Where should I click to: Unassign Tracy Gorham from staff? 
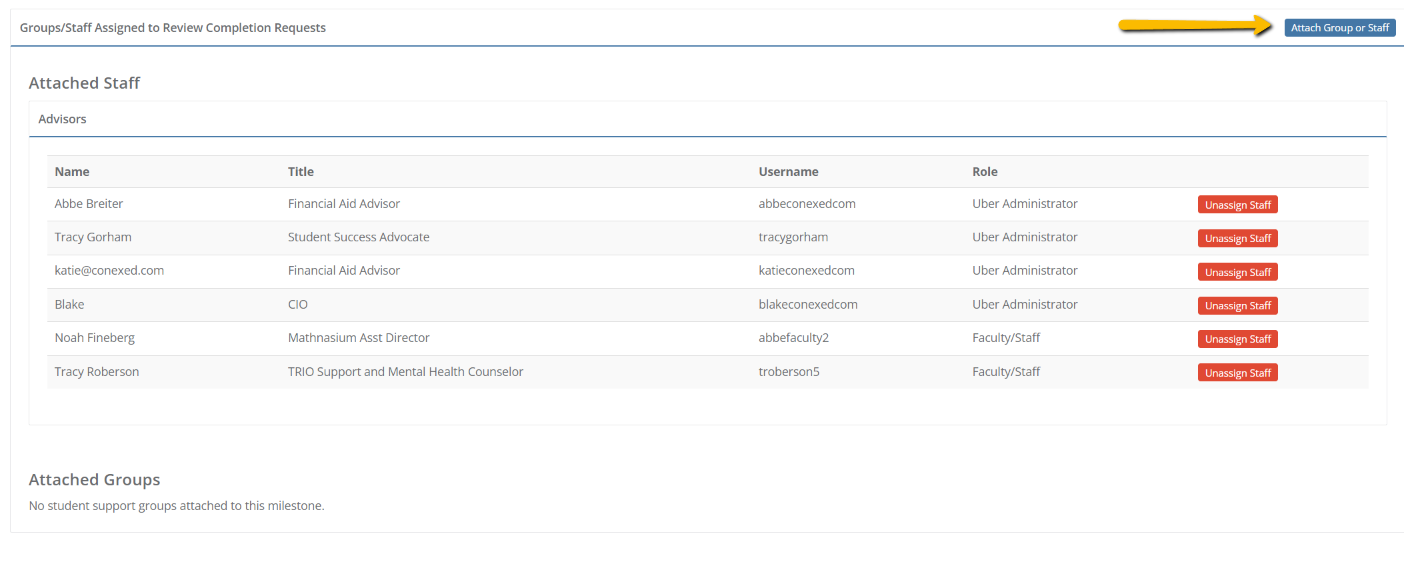coord(1238,238)
